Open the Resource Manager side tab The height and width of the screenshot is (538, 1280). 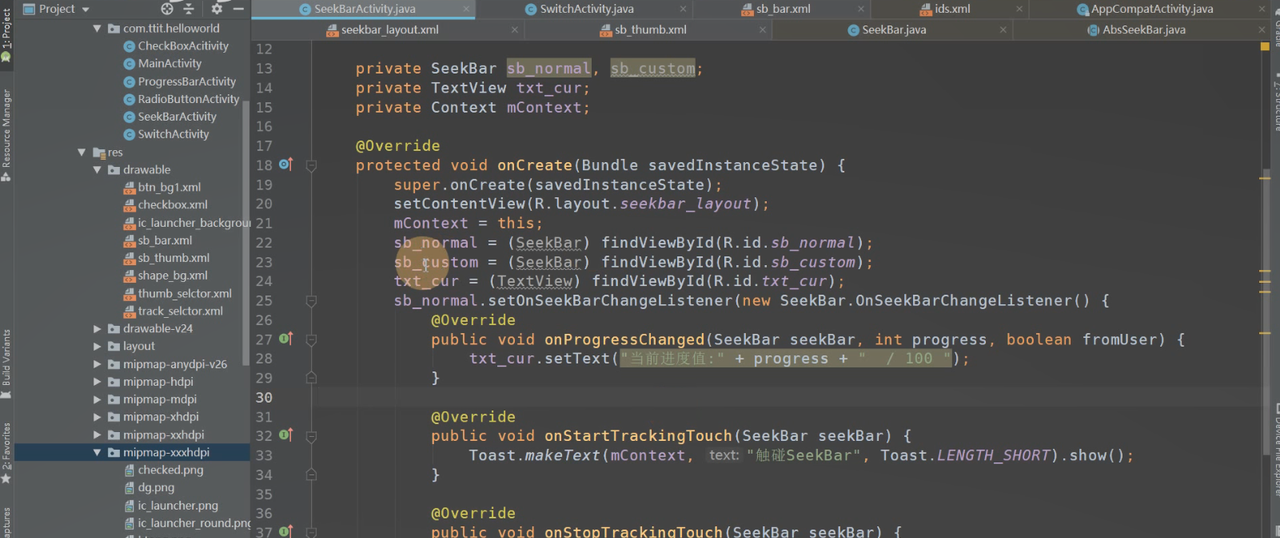click(x=6, y=135)
